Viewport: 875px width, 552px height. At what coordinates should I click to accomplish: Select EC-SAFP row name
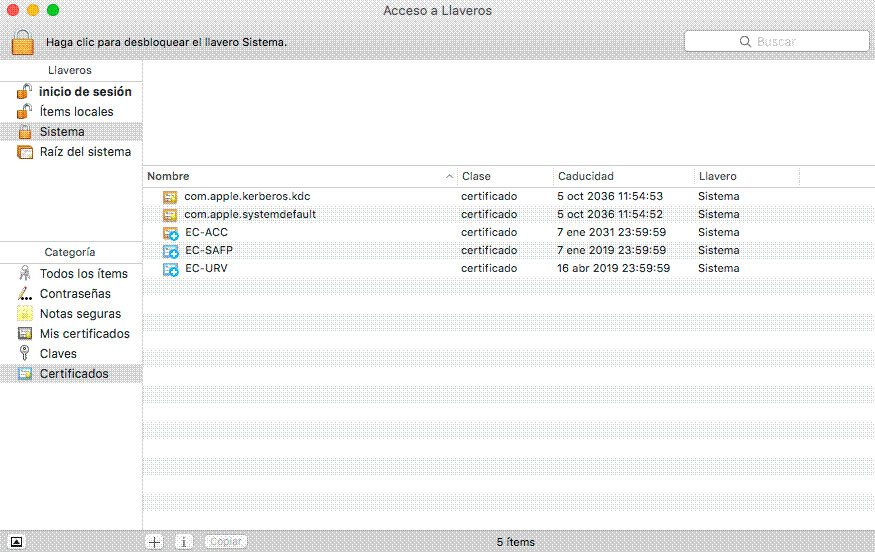[x=209, y=250]
